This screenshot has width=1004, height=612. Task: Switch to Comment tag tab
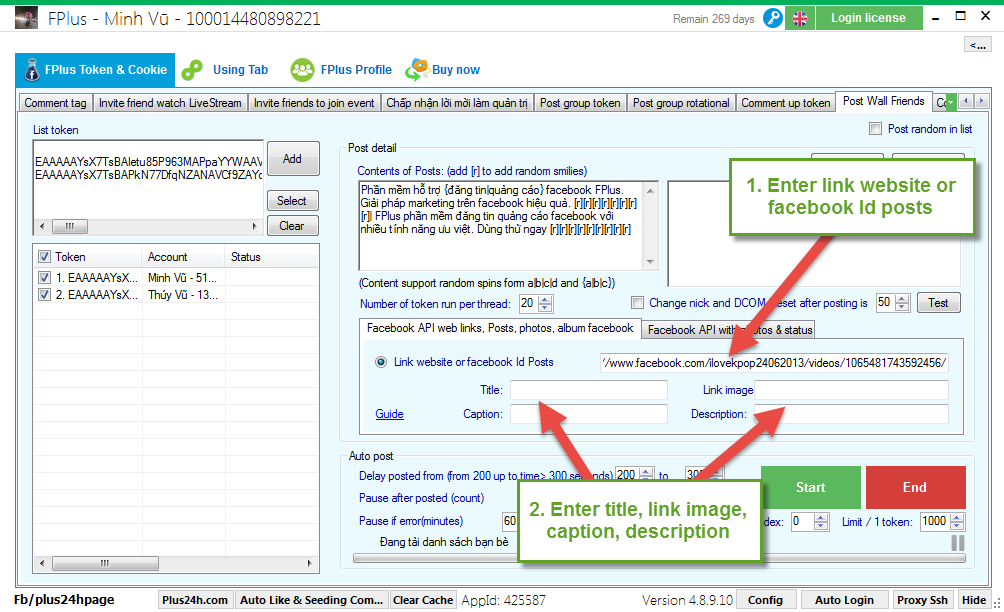pyautogui.click(x=55, y=103)
